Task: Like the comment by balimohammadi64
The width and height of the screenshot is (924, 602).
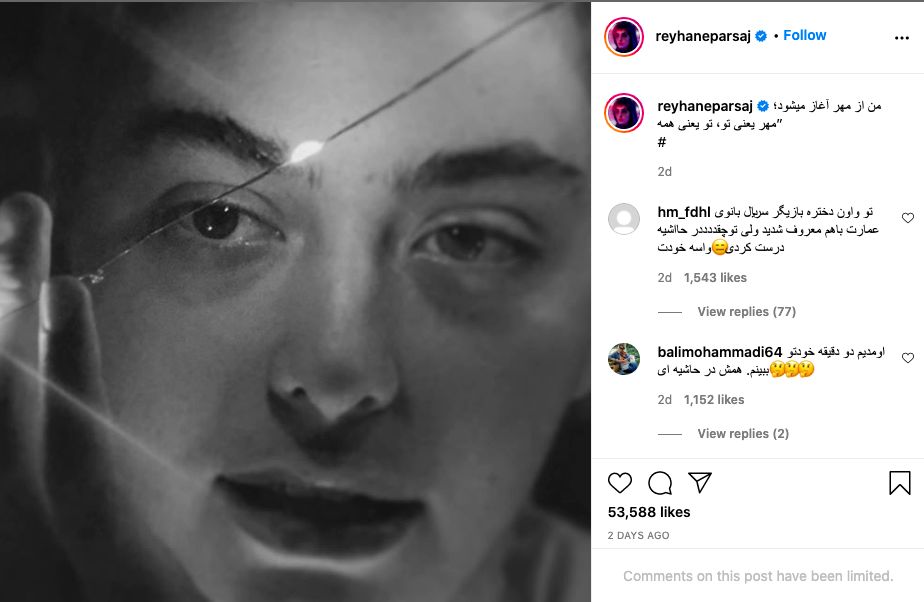Action: click(x=908, y=358)
